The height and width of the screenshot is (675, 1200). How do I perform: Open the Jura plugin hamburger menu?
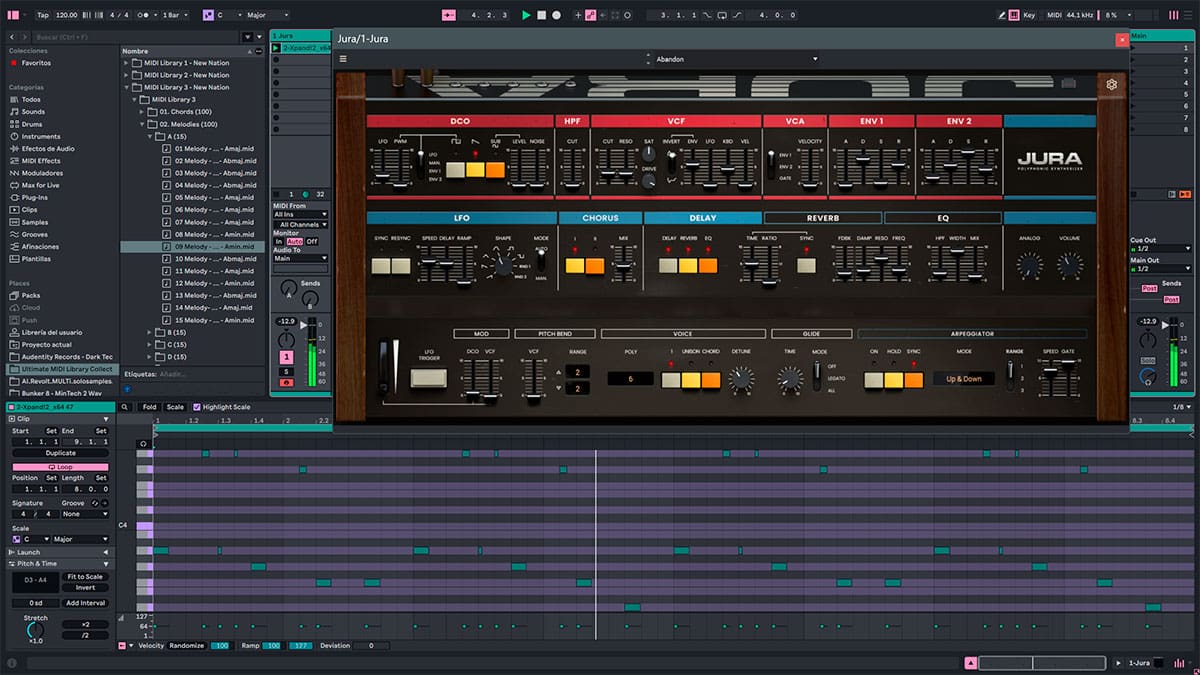click(x=343, y=59)
